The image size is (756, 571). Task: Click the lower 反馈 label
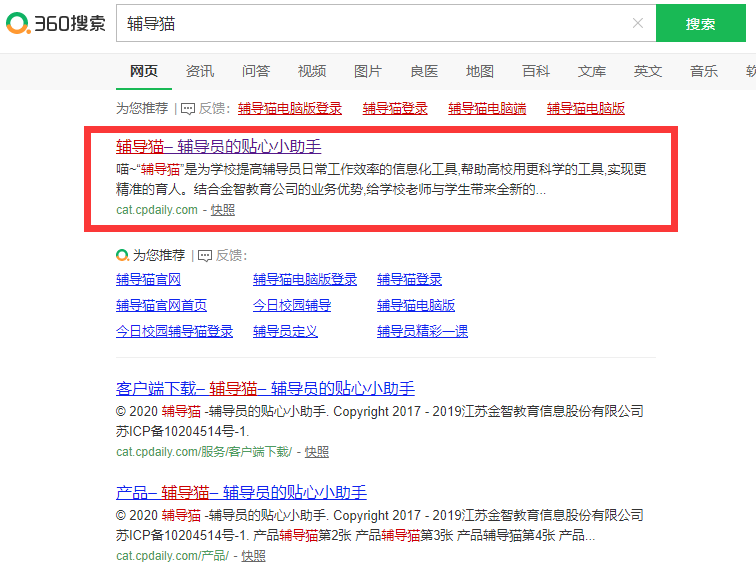231,255
